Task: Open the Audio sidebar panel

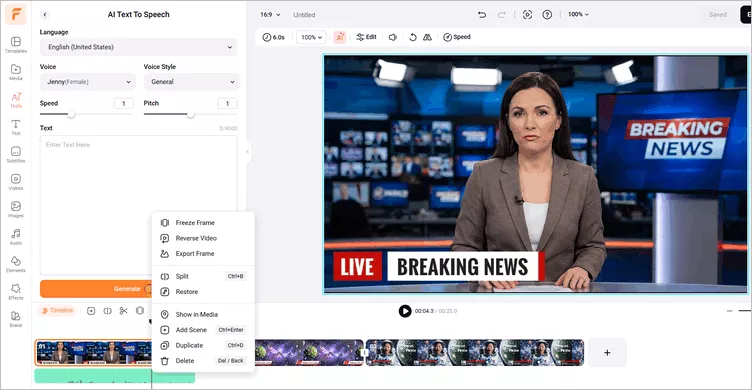Action: click(x=16, y=236)
